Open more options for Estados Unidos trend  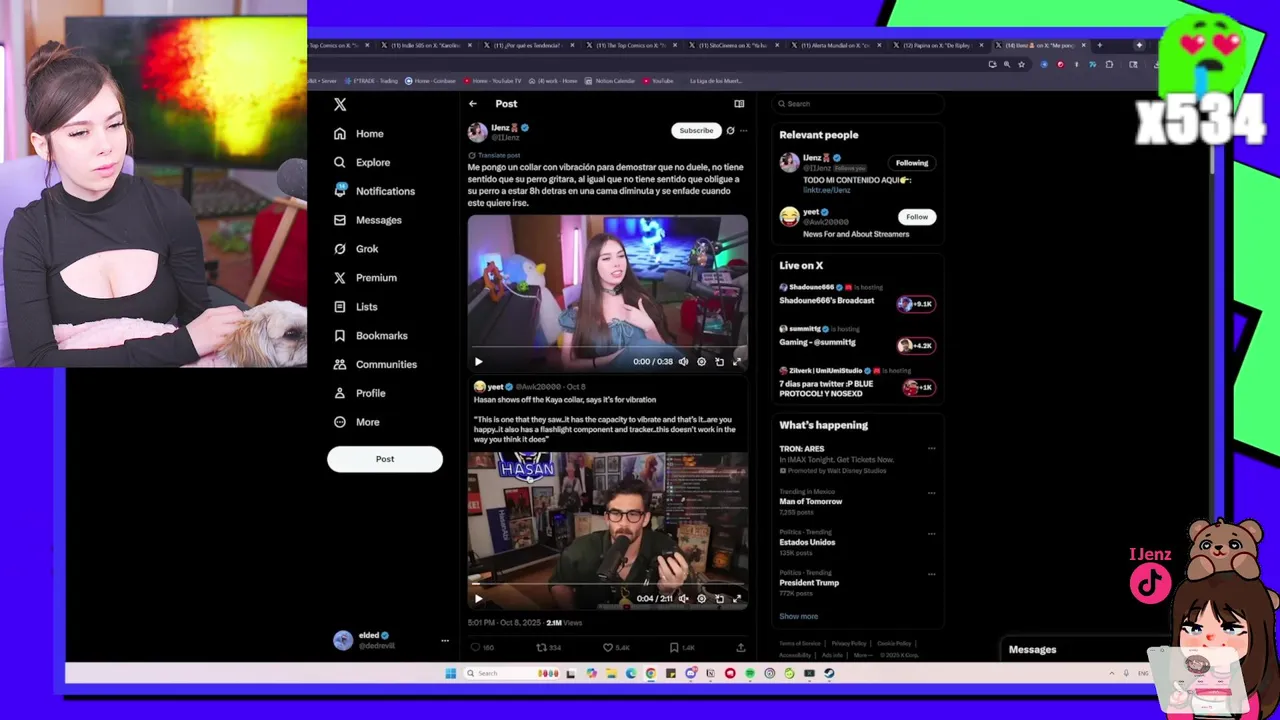pos(931,534)
